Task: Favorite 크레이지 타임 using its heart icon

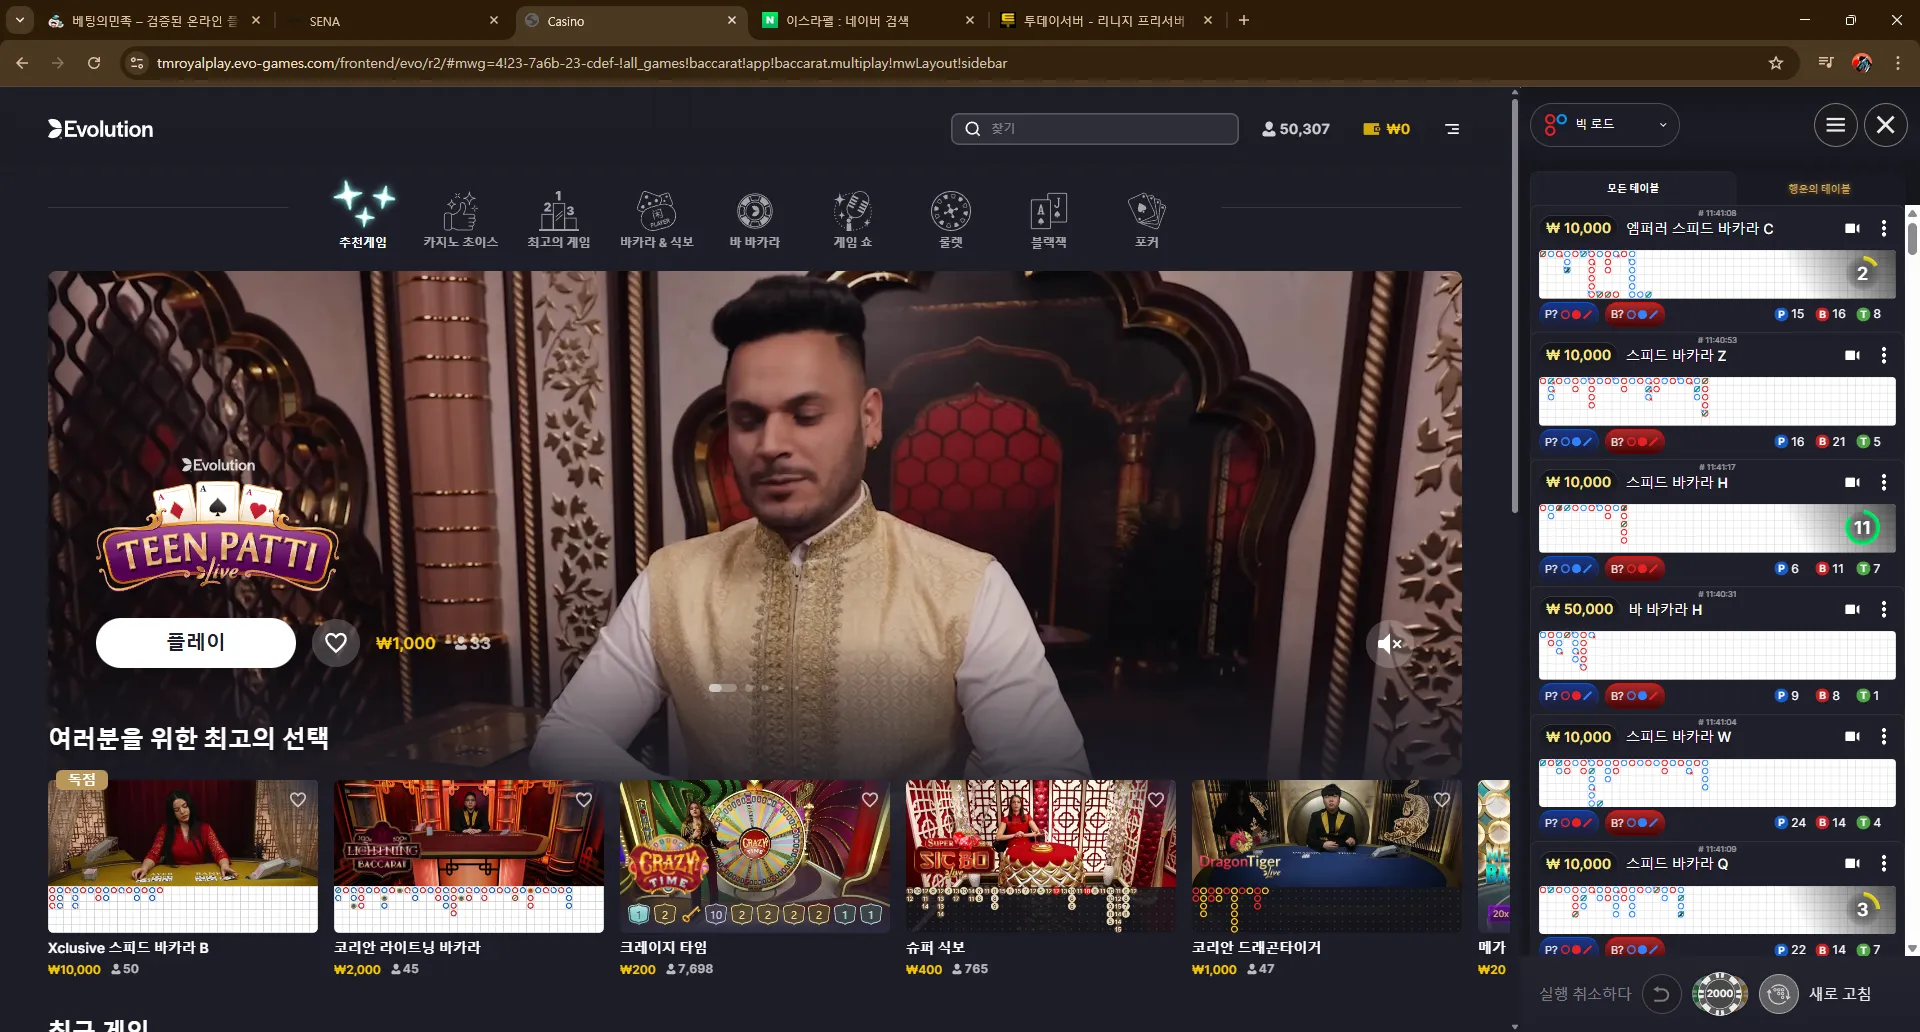Action: click(x=870, y=799)
